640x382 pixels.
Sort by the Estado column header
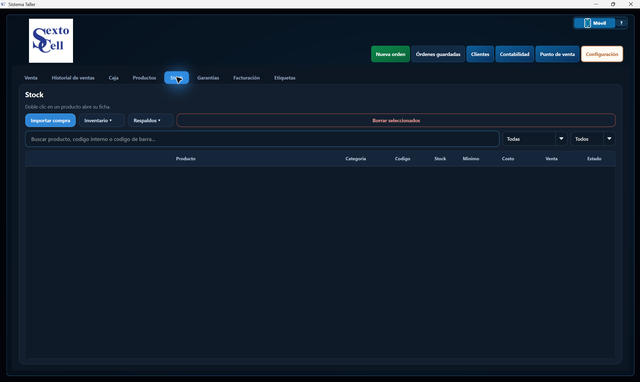coord(594,158)
